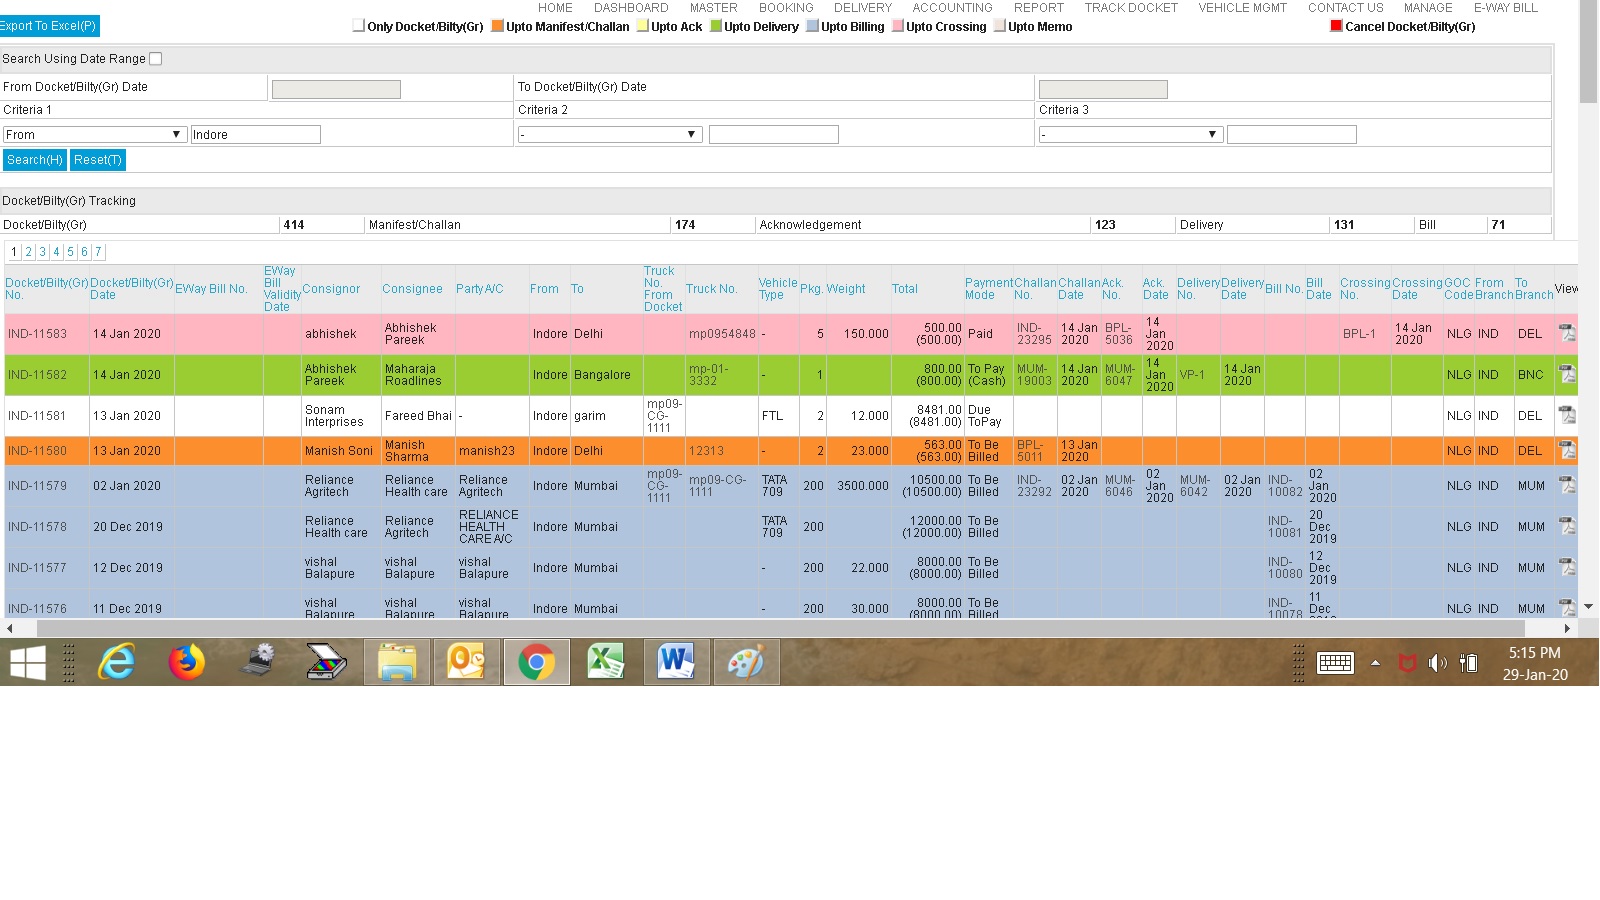Open Word from the taskbar

coord(676,662)
